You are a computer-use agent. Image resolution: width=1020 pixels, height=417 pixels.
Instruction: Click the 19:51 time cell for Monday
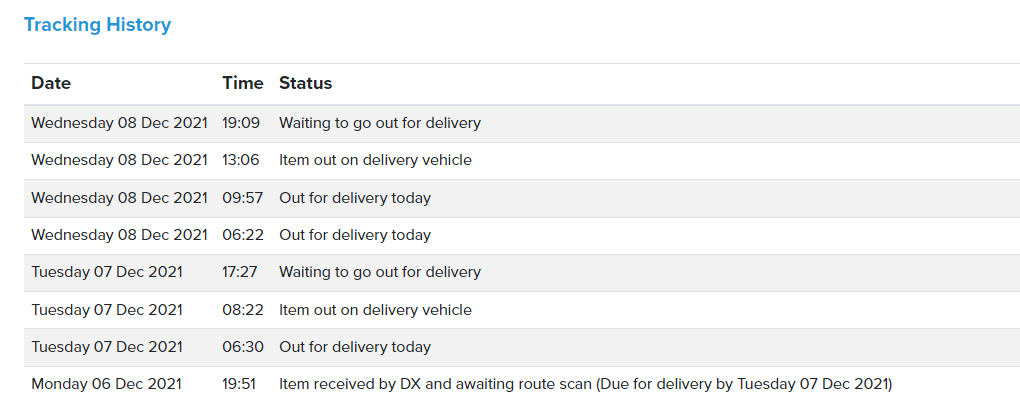(x=241, y=384)
